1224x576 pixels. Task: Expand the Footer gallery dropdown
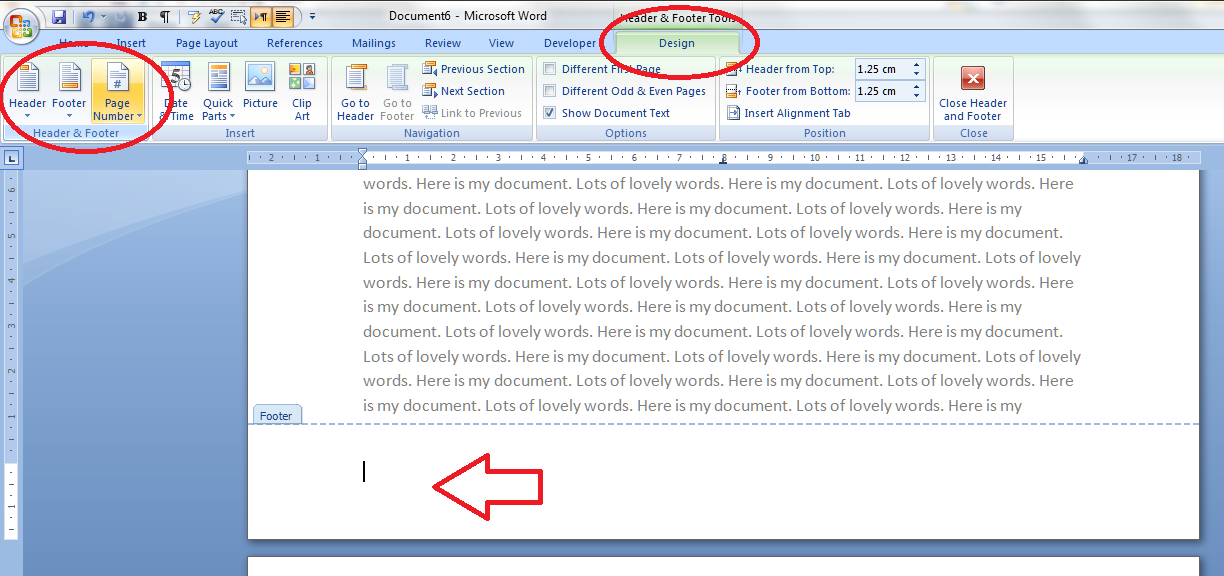pos(69,109)
